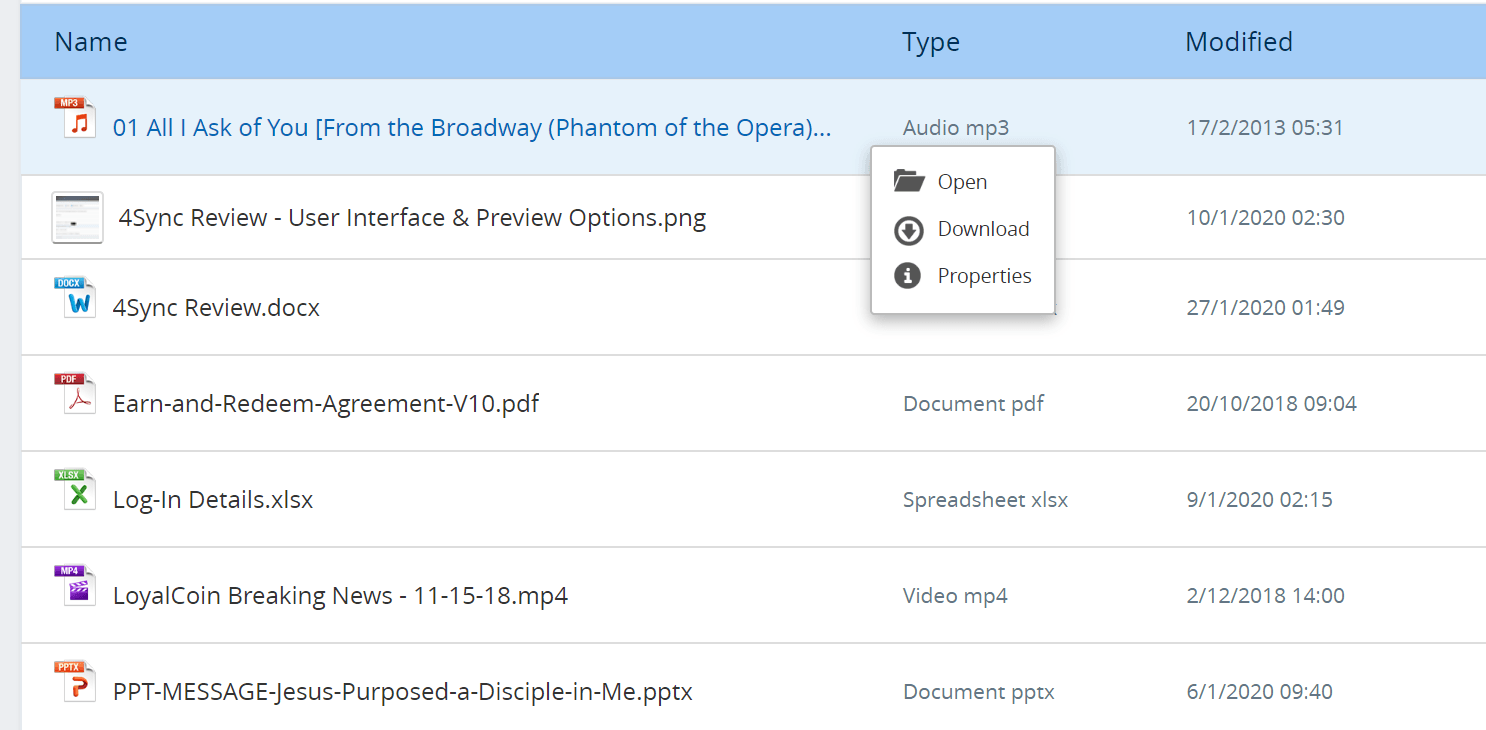Select Earn-and-Redeem-Agreement-V10.pdf file name
This screenshot has width=1486, height=730.
coord(326,404)
